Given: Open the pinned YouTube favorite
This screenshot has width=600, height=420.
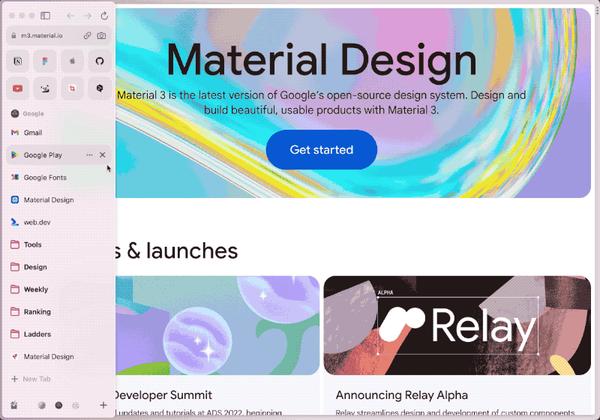Looking at the screenshot, I should point(18,88).
